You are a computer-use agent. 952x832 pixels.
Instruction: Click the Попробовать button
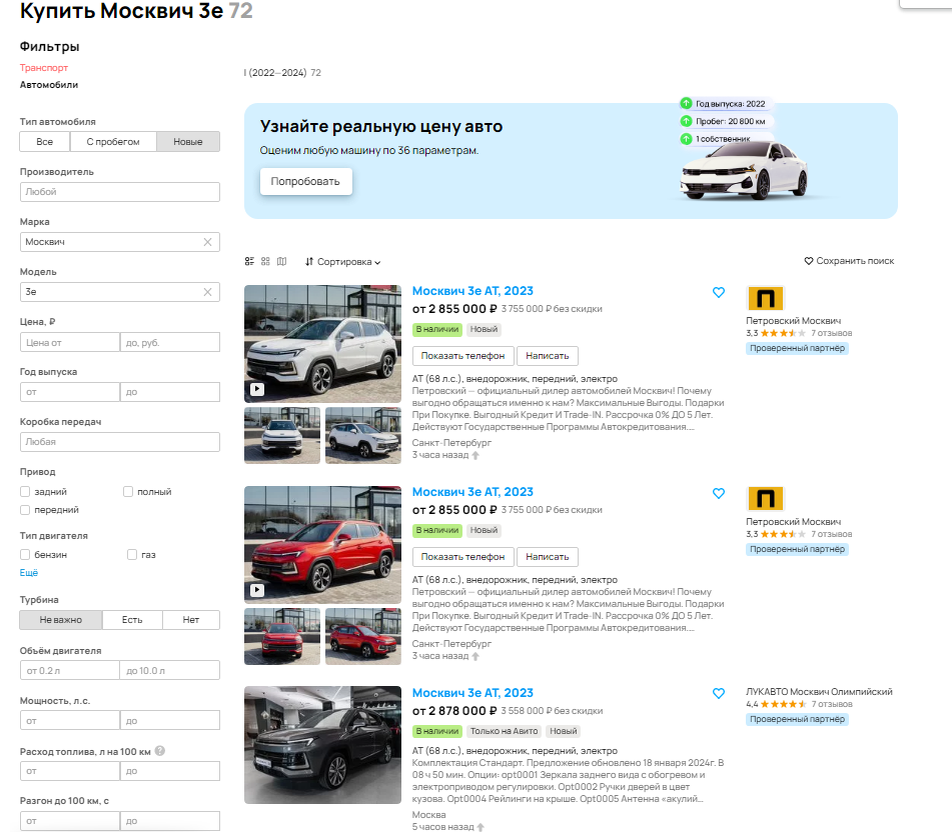tap(305, 182)
